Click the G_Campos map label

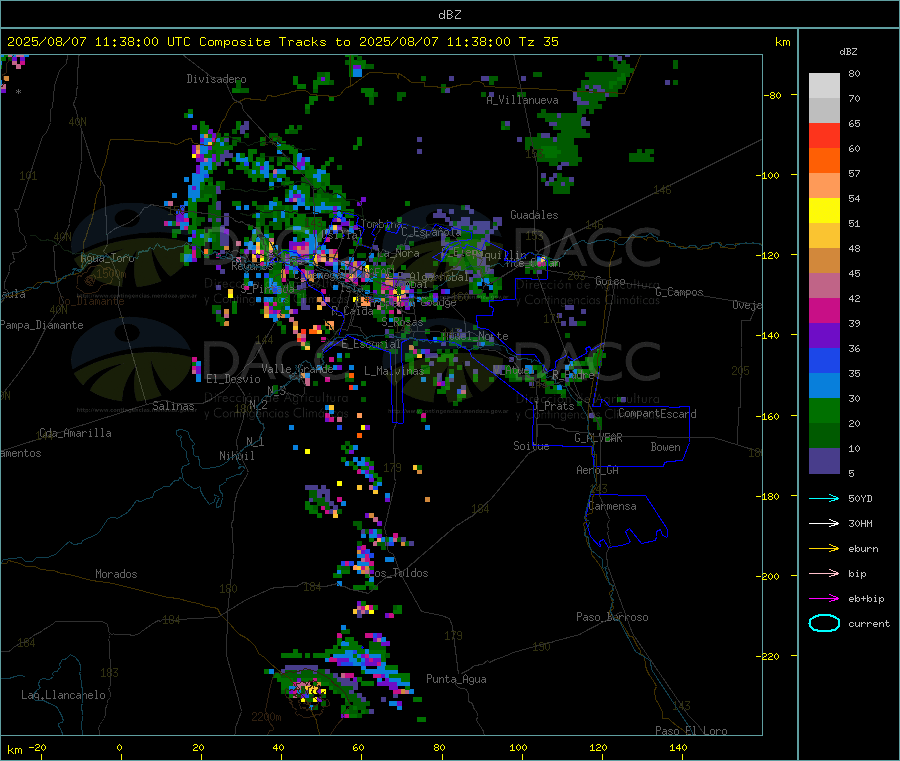680,292
